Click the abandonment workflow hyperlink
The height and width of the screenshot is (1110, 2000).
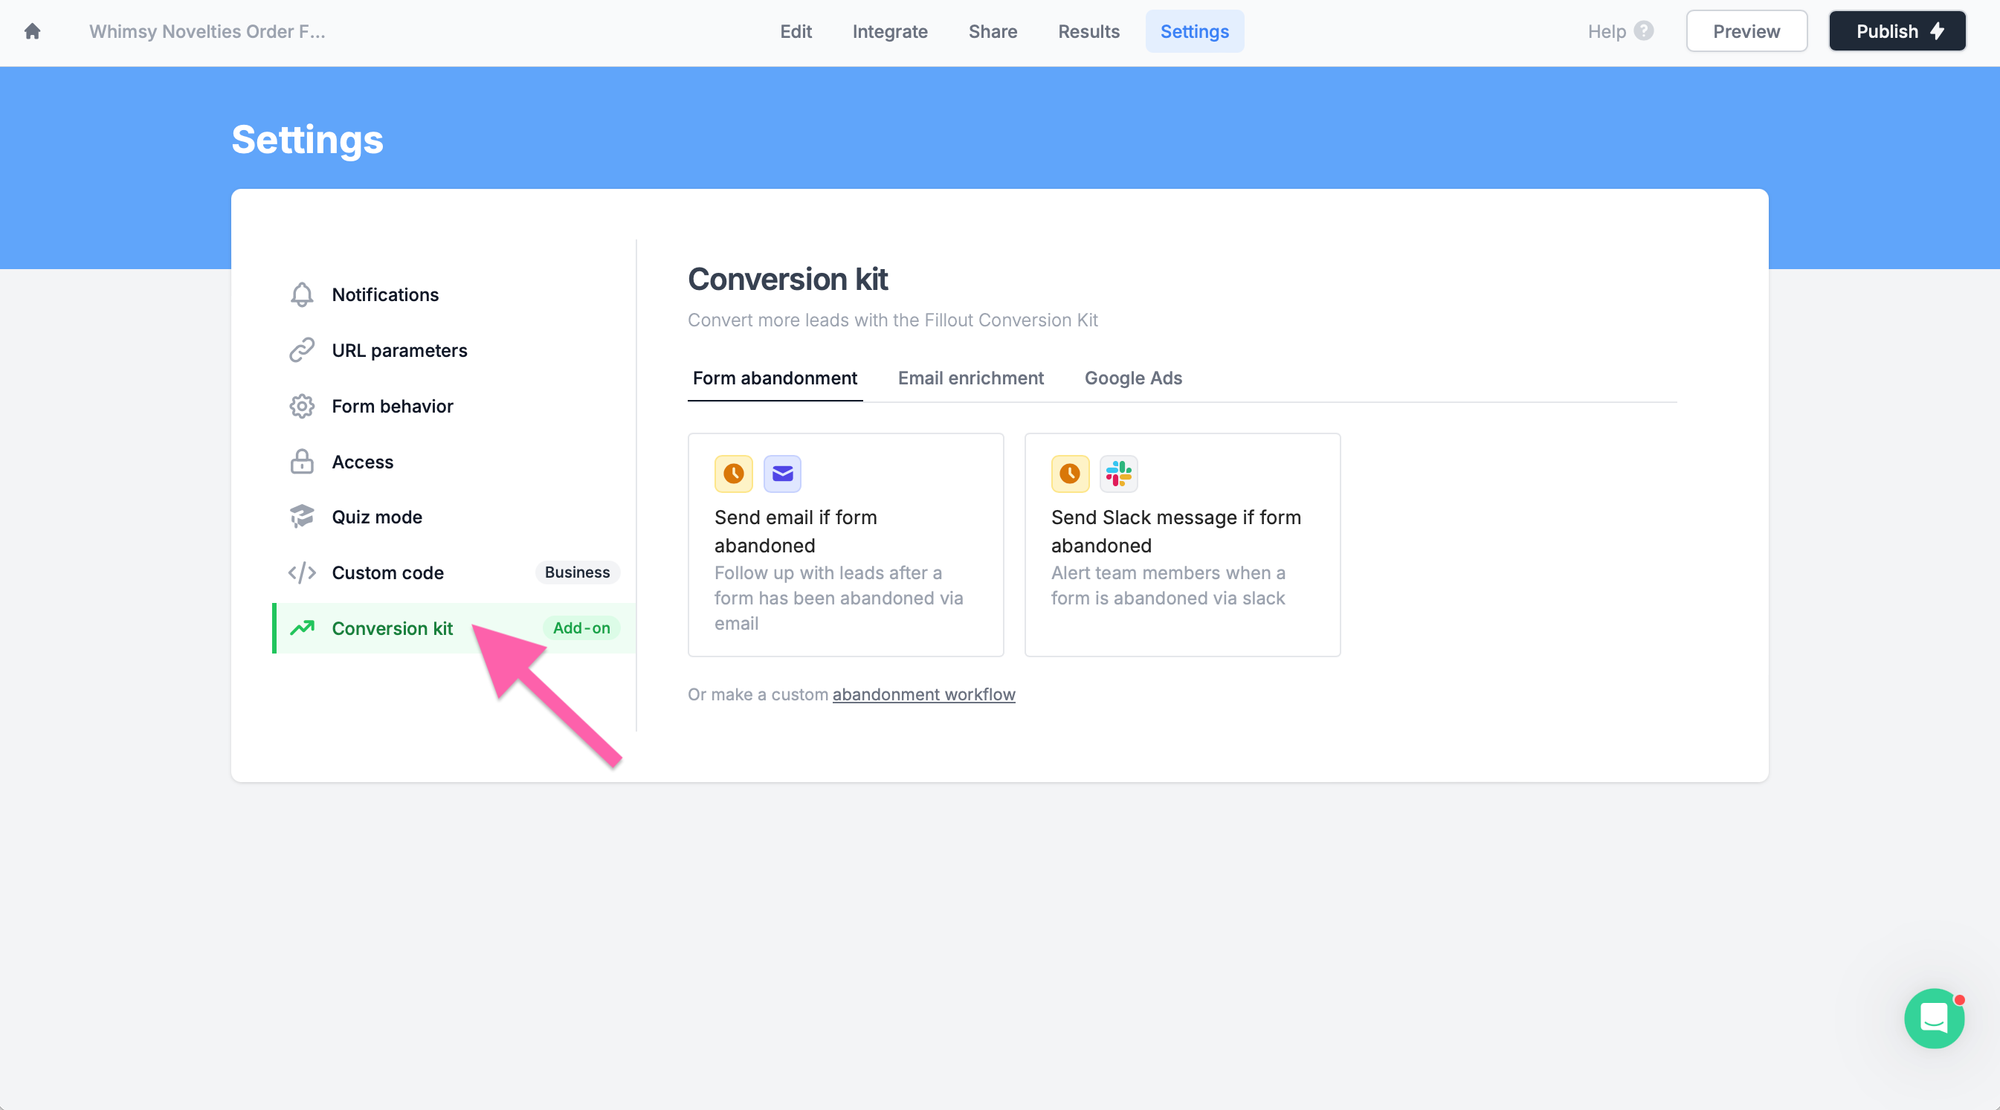(924, 693)
